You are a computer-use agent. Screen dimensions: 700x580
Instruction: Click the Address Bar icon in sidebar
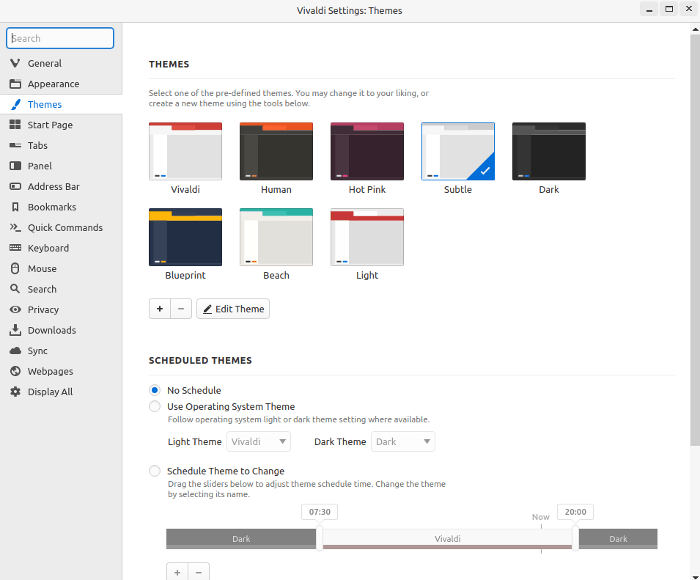15,186
